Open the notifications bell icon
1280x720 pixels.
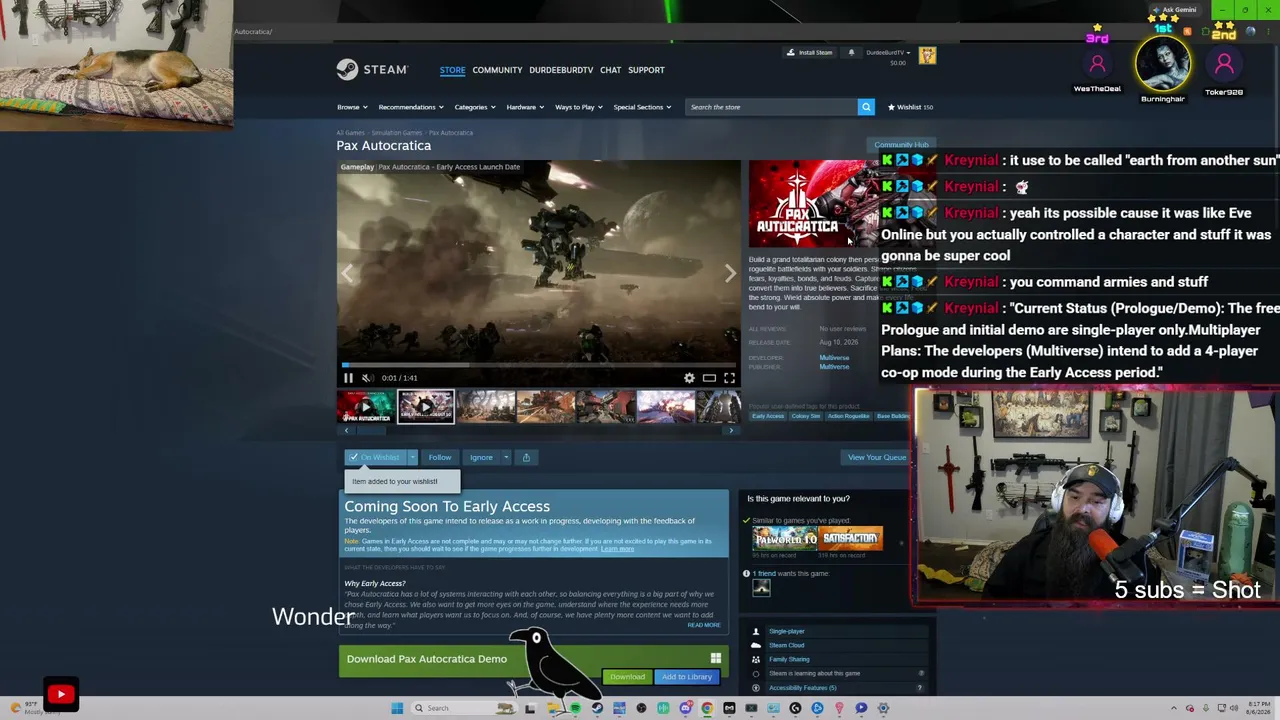tap(851, 52)
